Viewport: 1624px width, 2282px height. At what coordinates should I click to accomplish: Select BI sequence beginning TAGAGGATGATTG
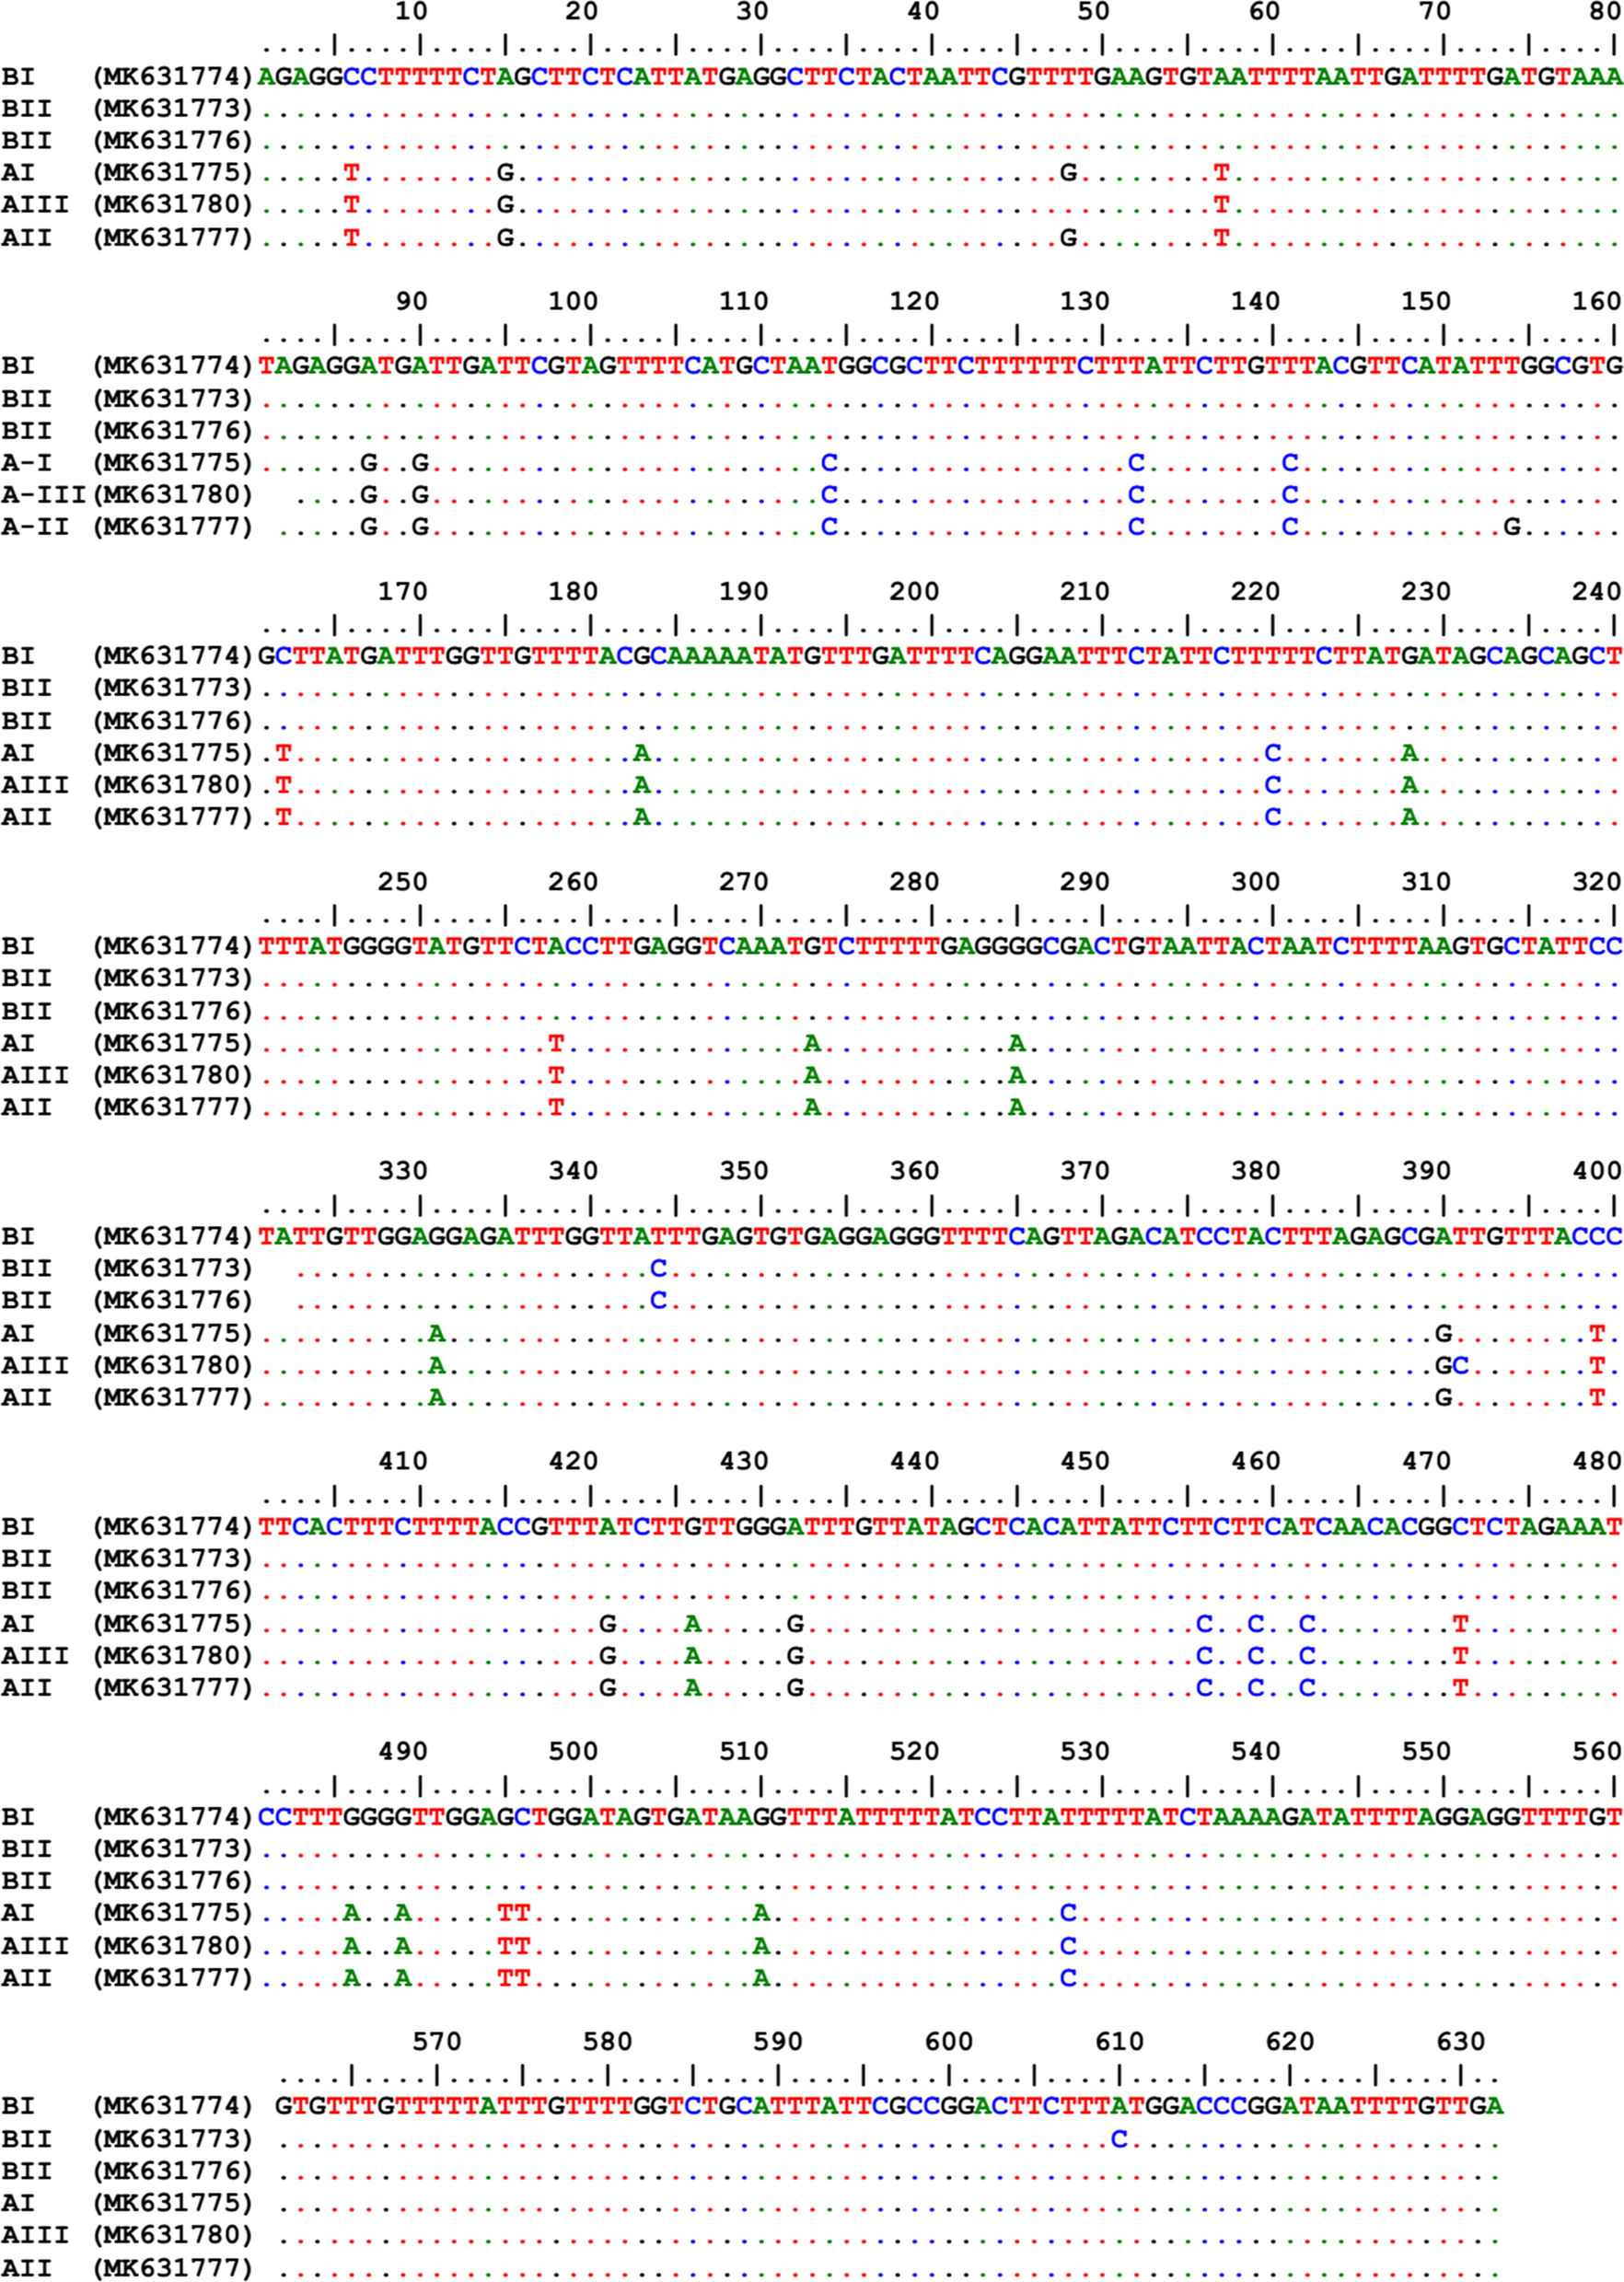[940, 366]
